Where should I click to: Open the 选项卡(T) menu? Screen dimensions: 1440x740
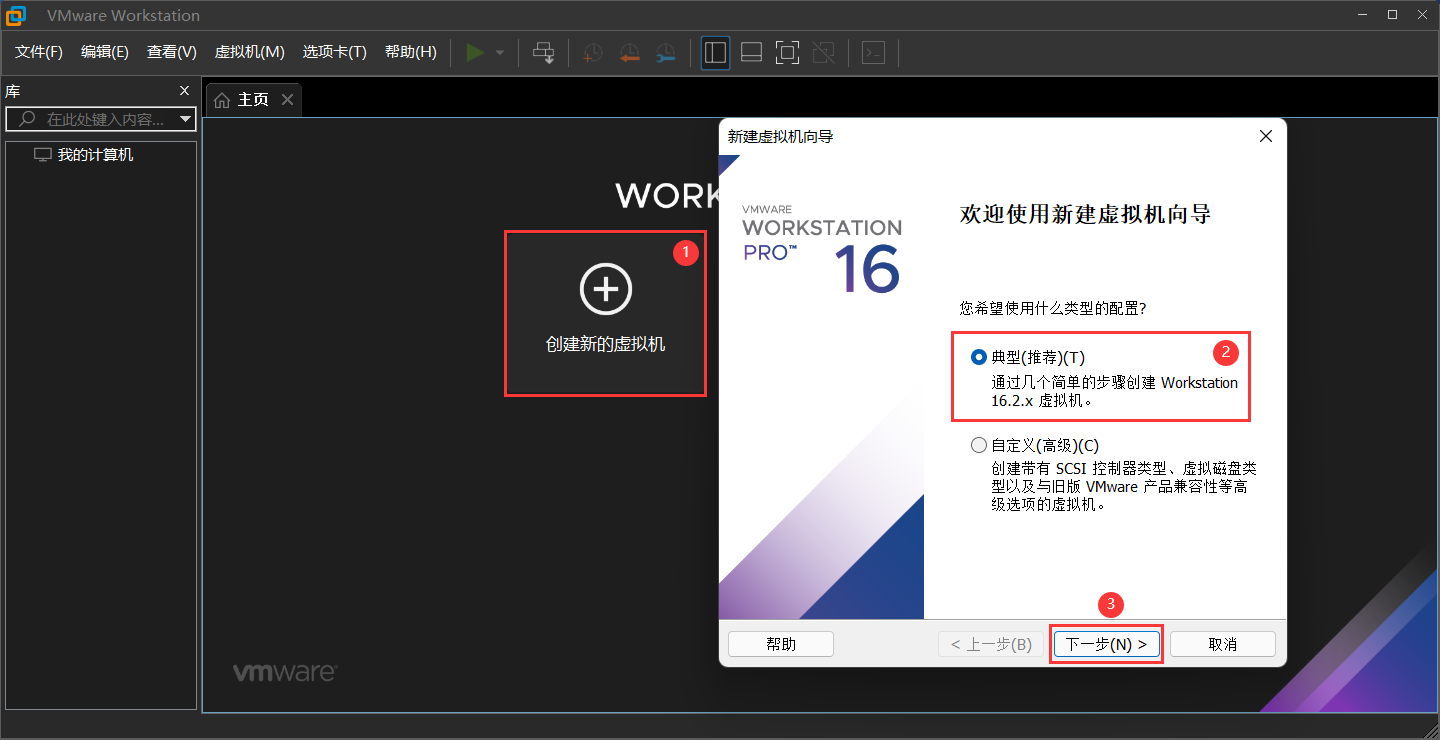point(335,52)
